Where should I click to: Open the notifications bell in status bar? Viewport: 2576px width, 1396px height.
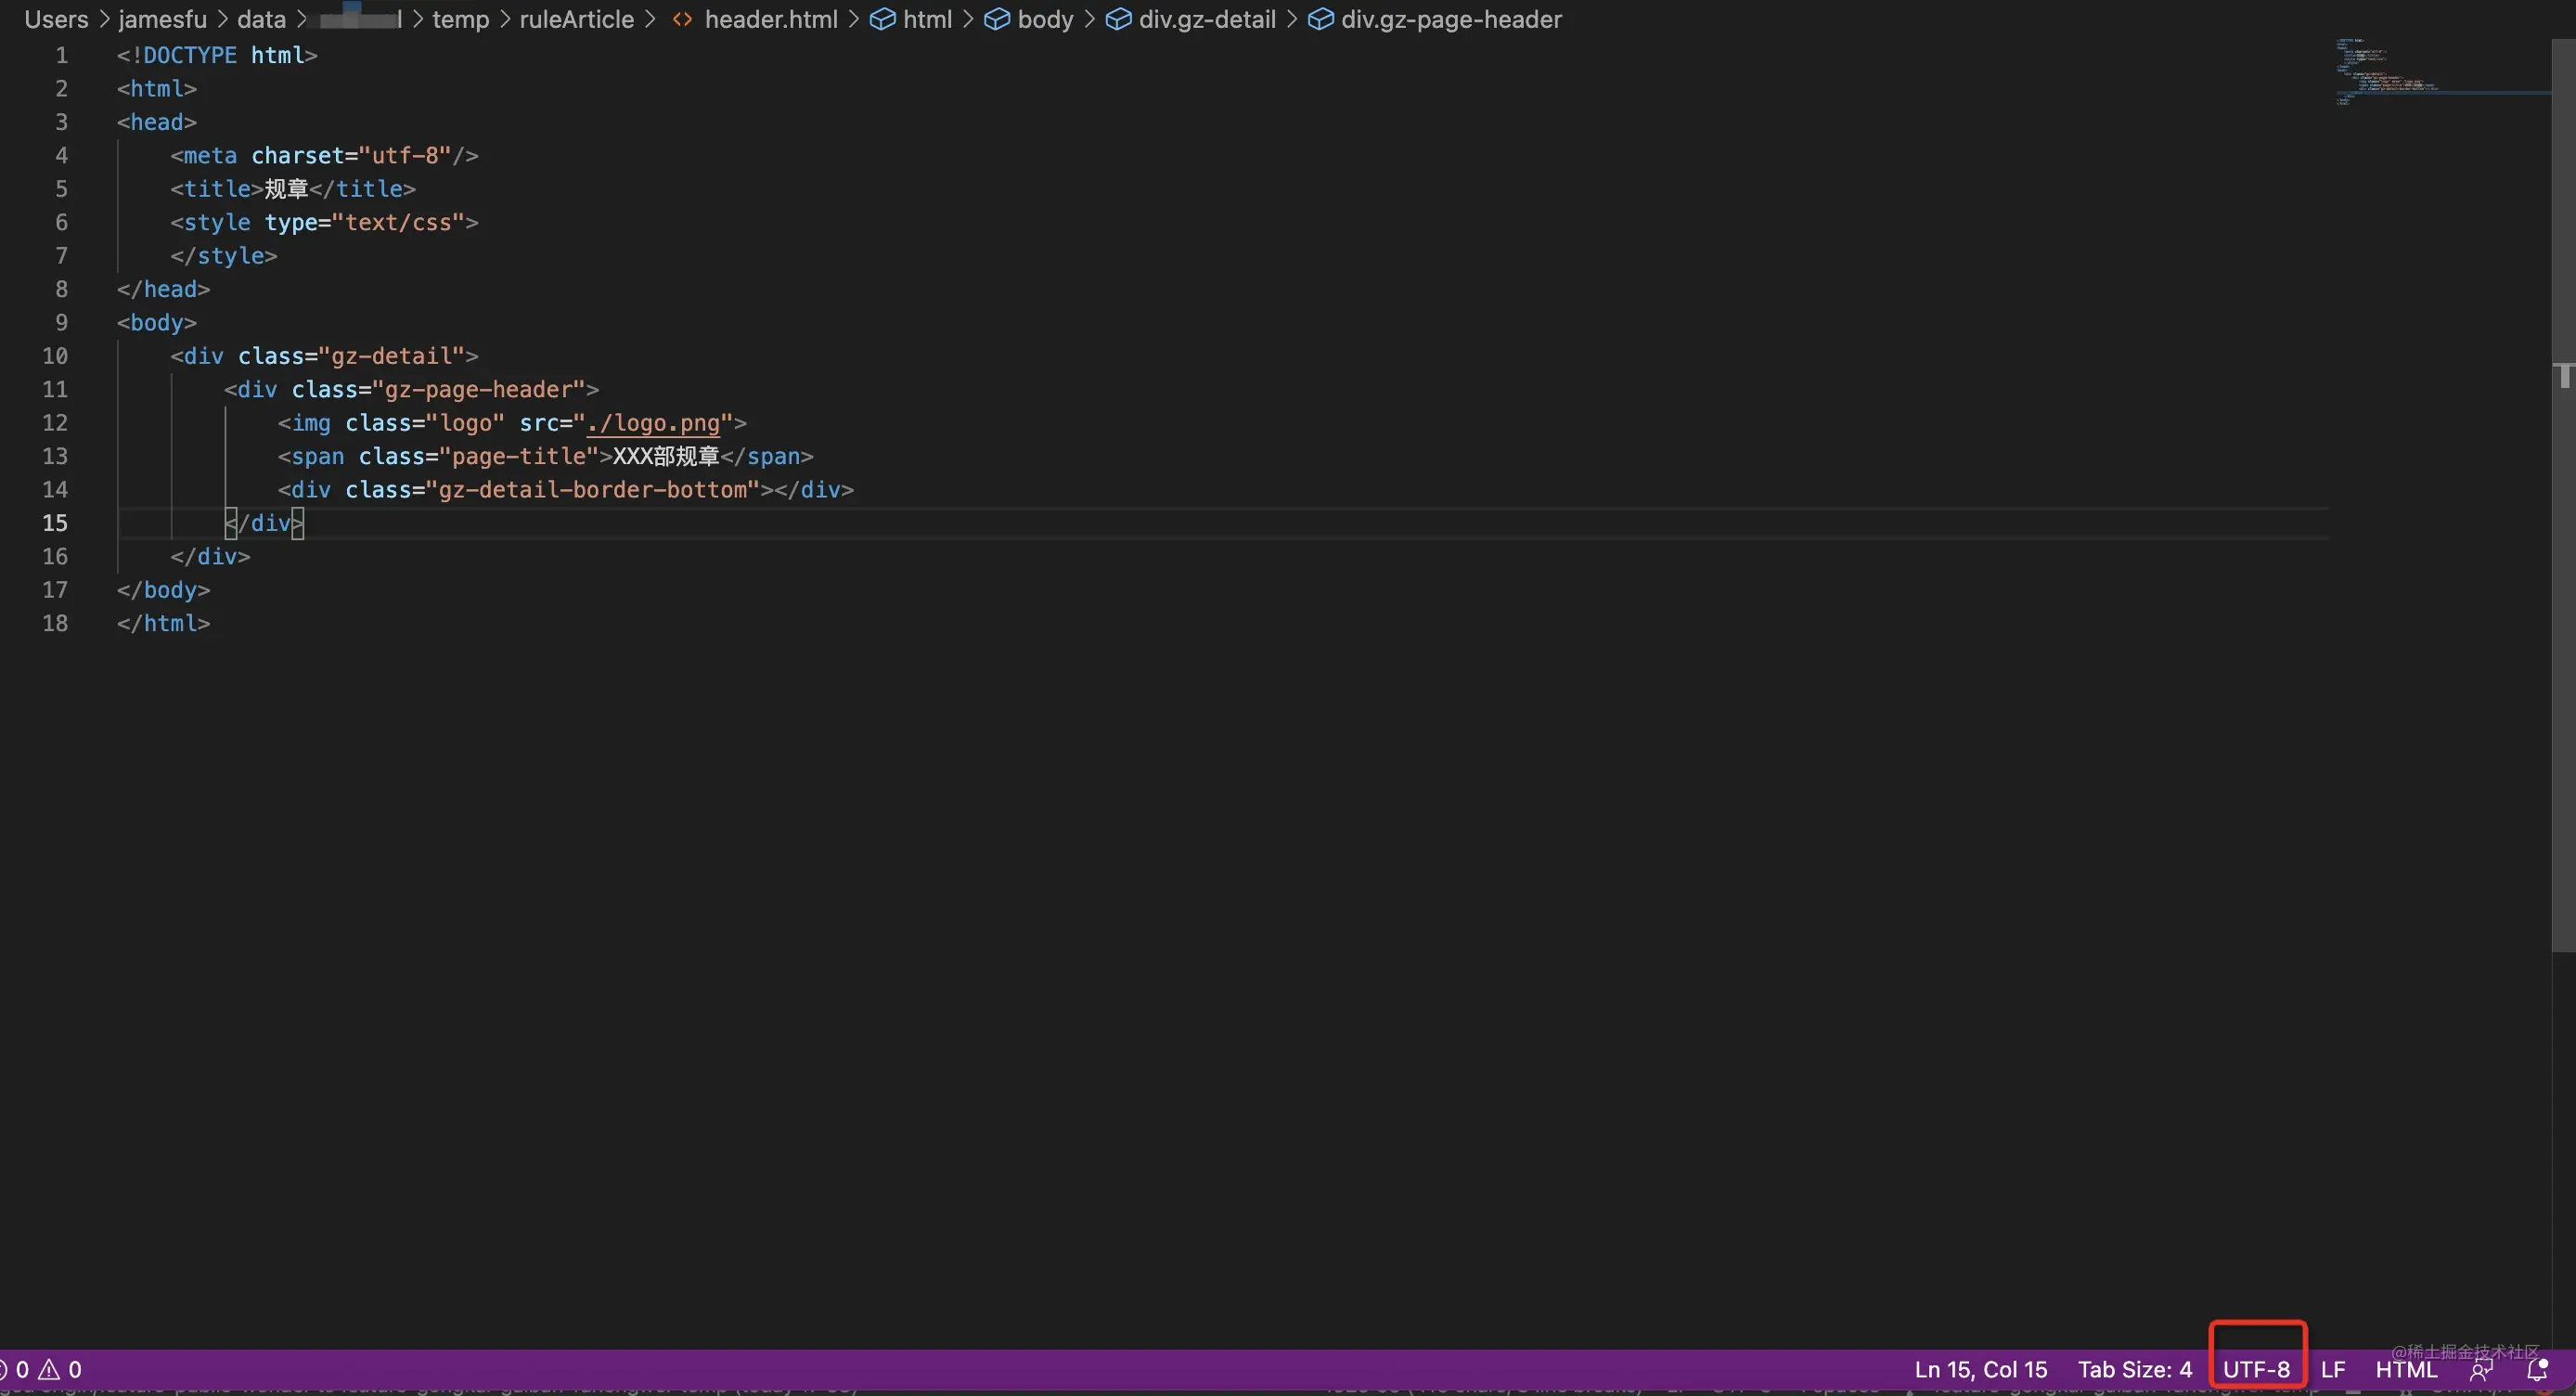[x=2537, y=1369]
